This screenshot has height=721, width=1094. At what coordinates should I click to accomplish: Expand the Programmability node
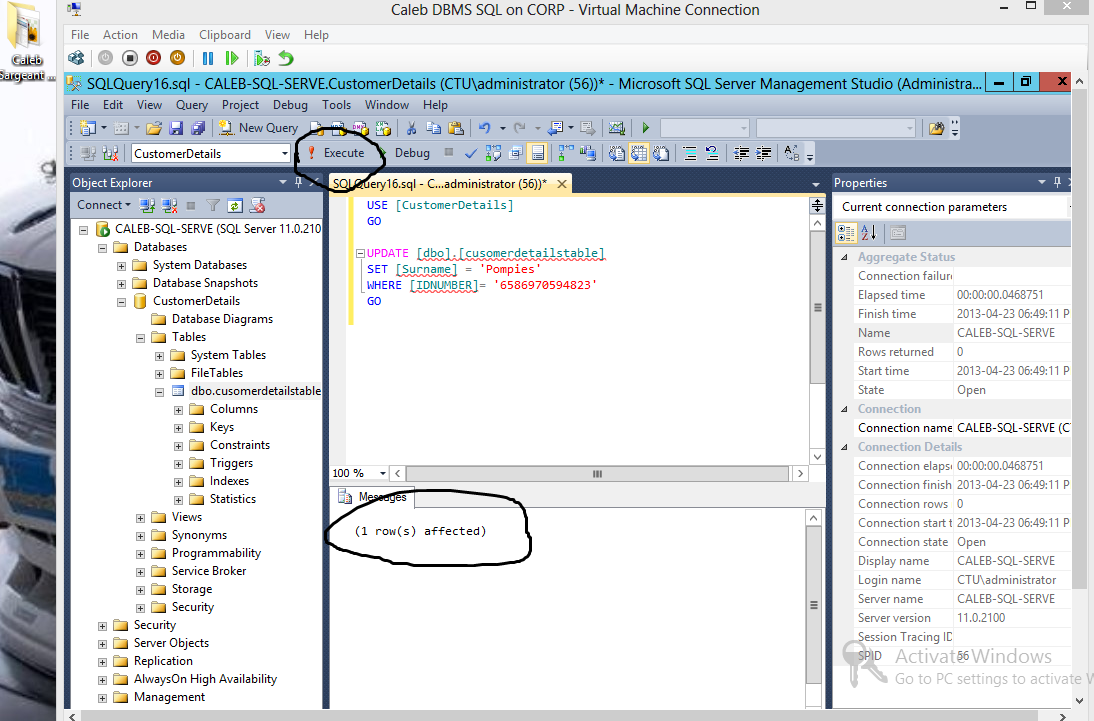(140, 554)
